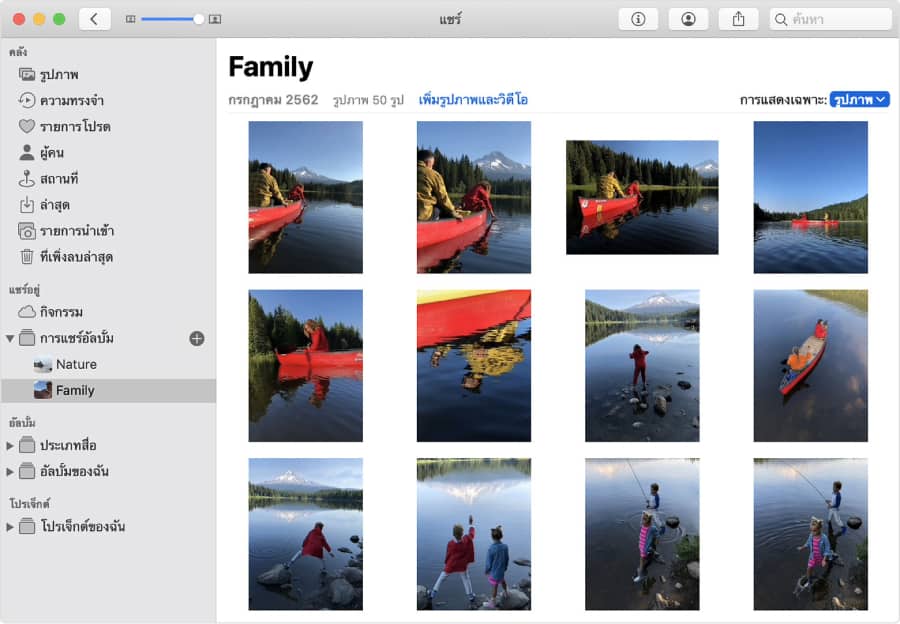The width and height of the screenshot is (900, 624).
Task: Go back using the chevron button
Action: click(94, 19)
